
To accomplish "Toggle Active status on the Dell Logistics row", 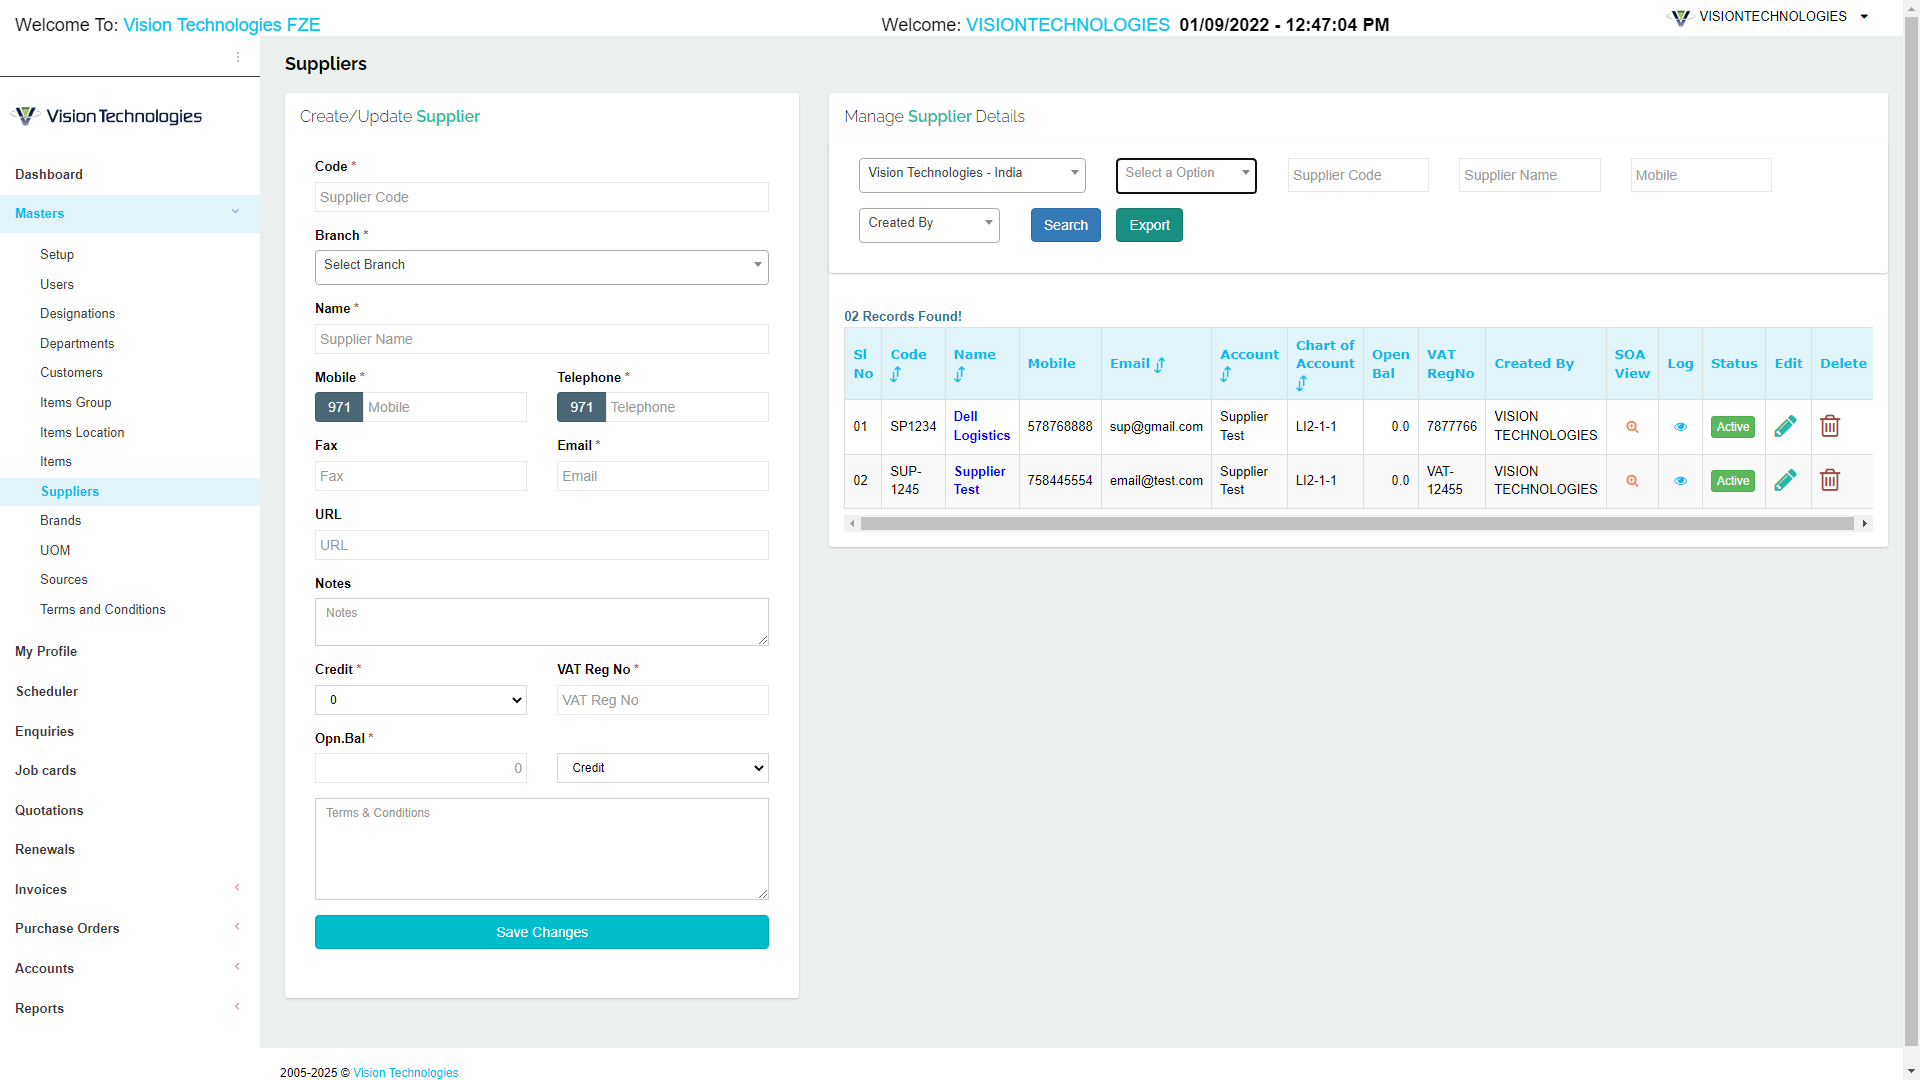I will [1733, 426].
